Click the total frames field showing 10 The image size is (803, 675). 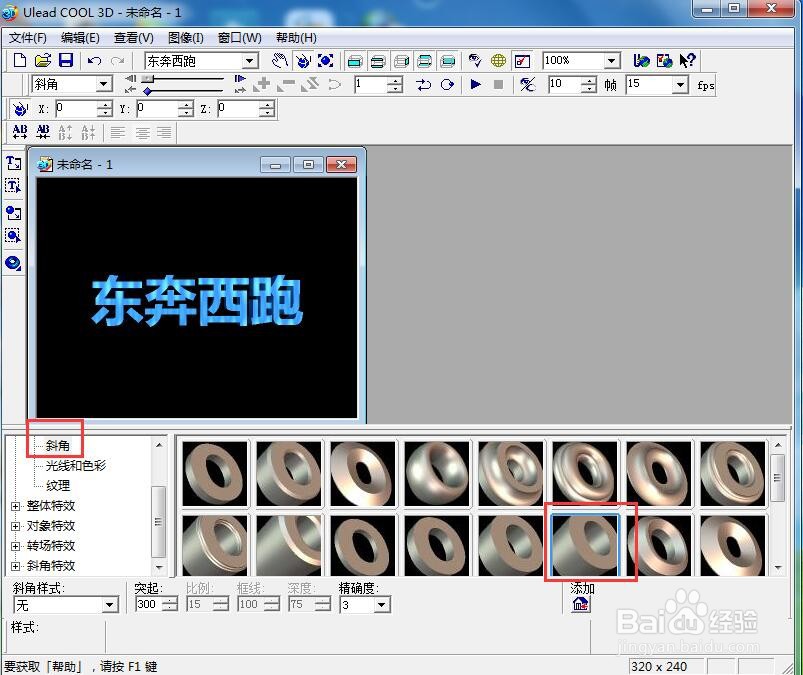(x=564, y=84)
